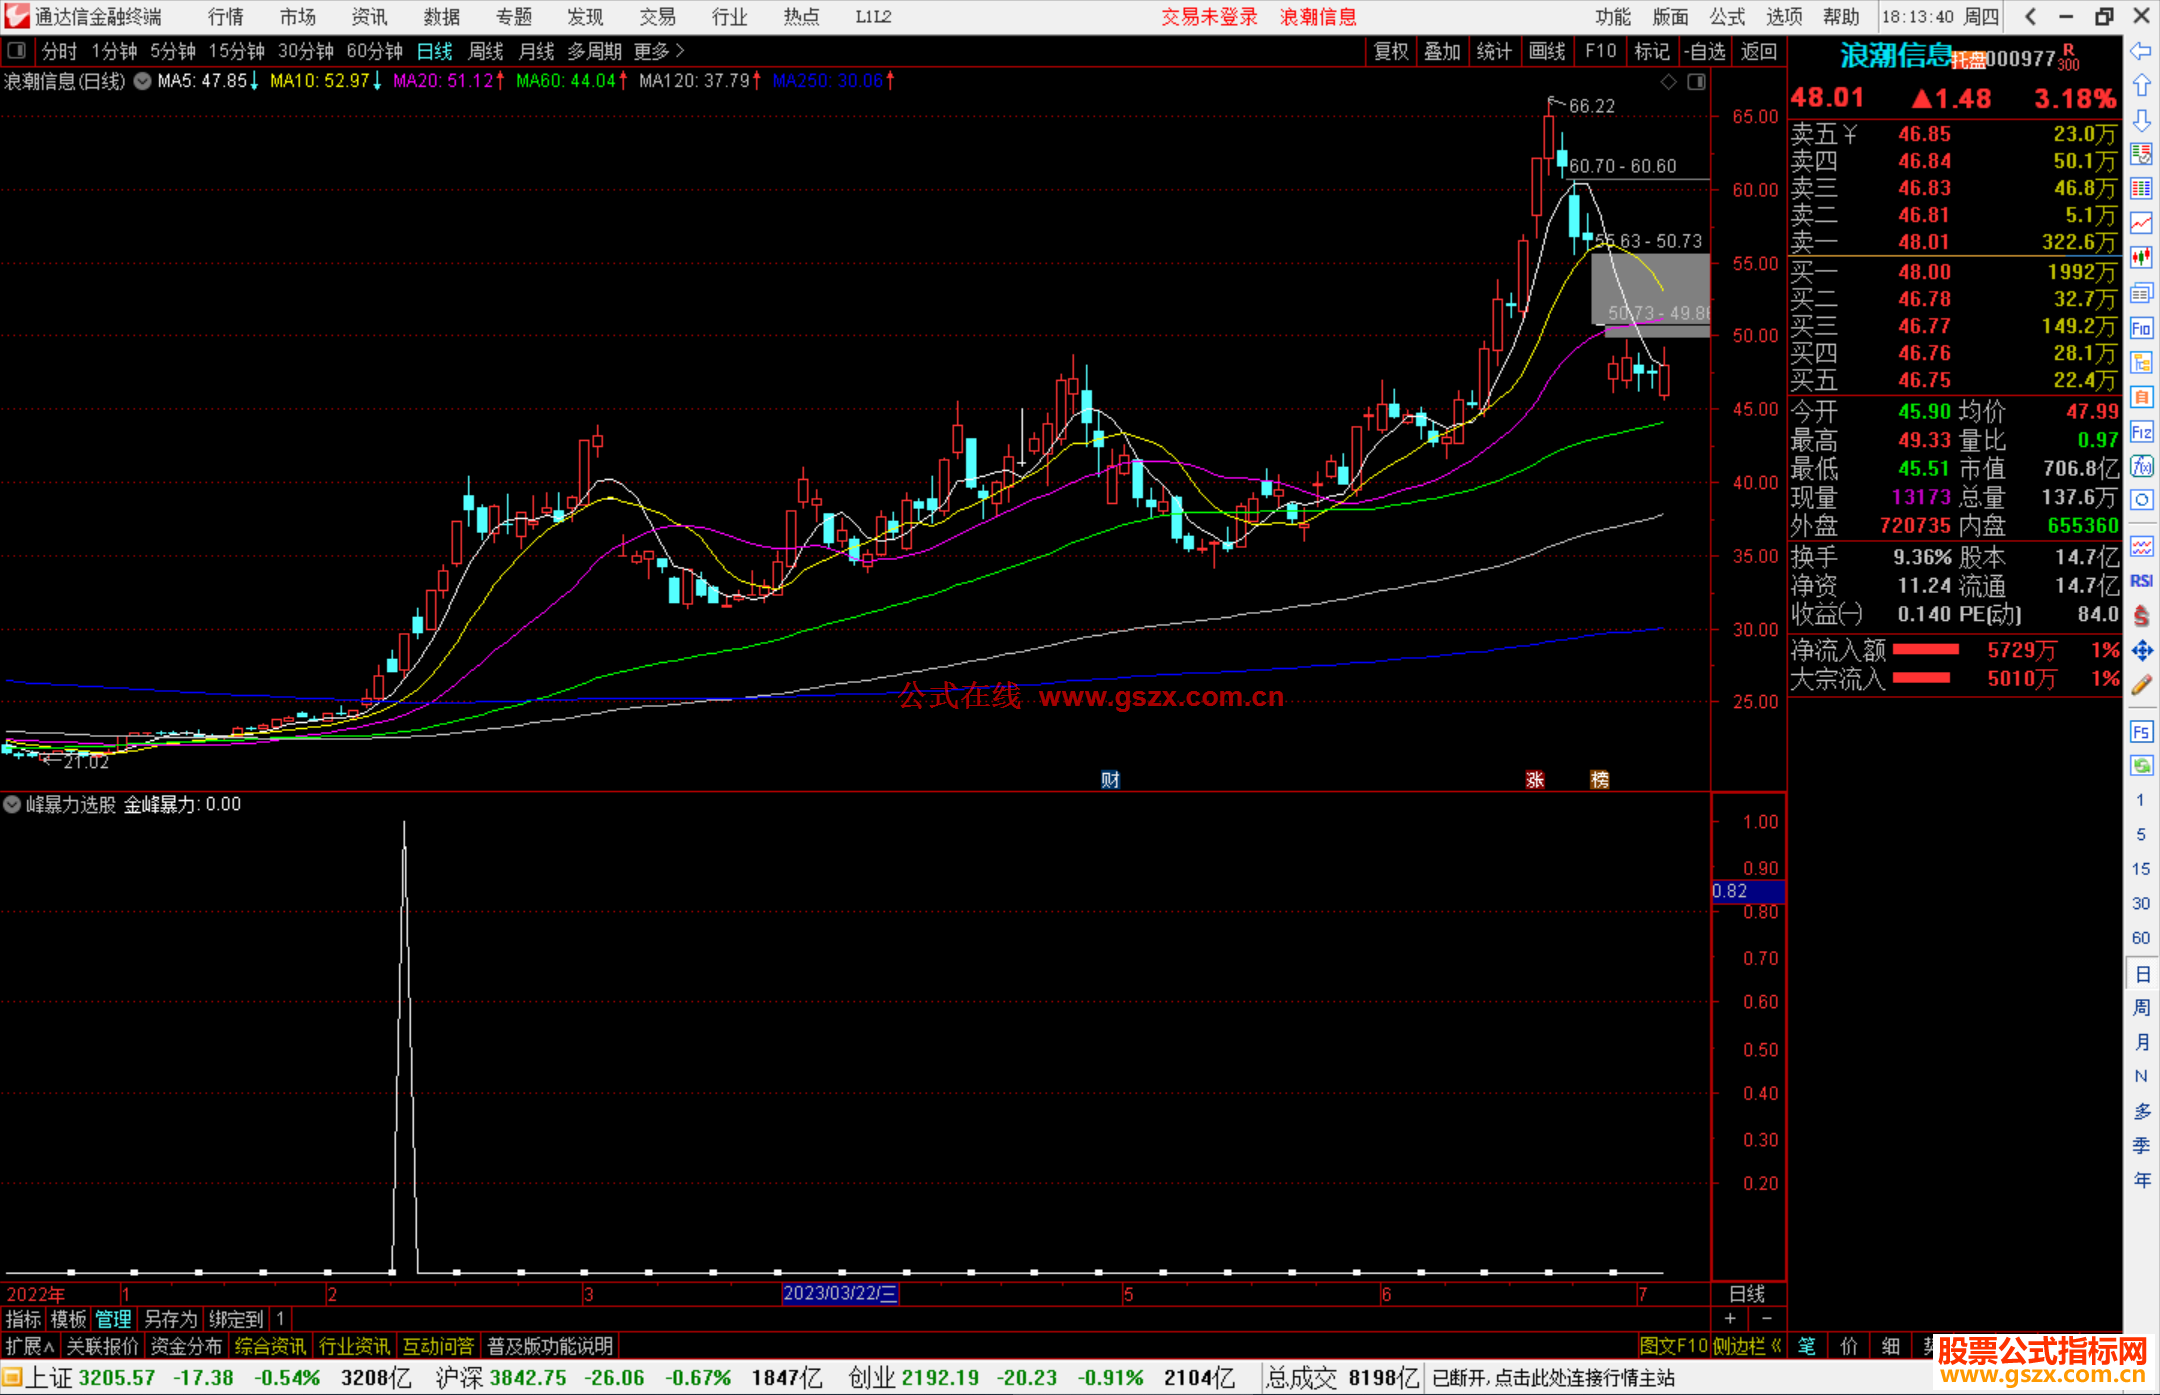Click the f(x) formula icon in sidebar
The height and width of the screenshot is (1395, 2160).
pos(2141,466)
